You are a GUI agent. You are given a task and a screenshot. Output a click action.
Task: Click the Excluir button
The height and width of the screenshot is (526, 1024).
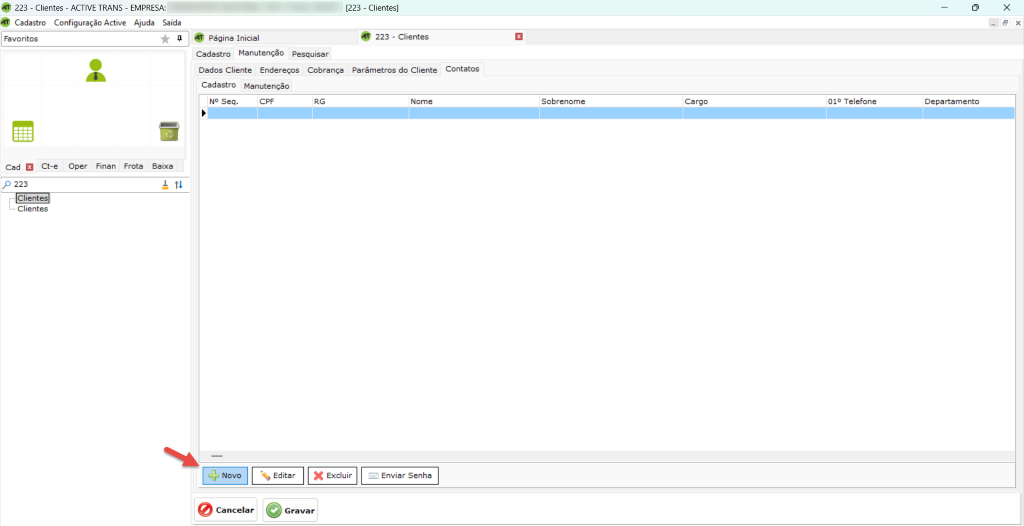point(332,476)
